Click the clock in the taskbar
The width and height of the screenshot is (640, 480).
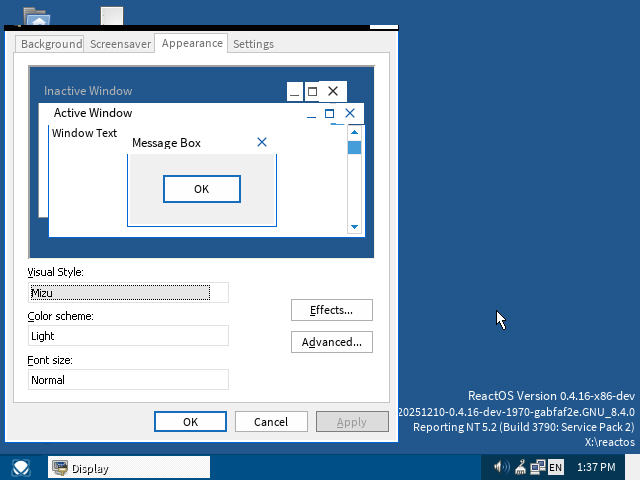596,467
